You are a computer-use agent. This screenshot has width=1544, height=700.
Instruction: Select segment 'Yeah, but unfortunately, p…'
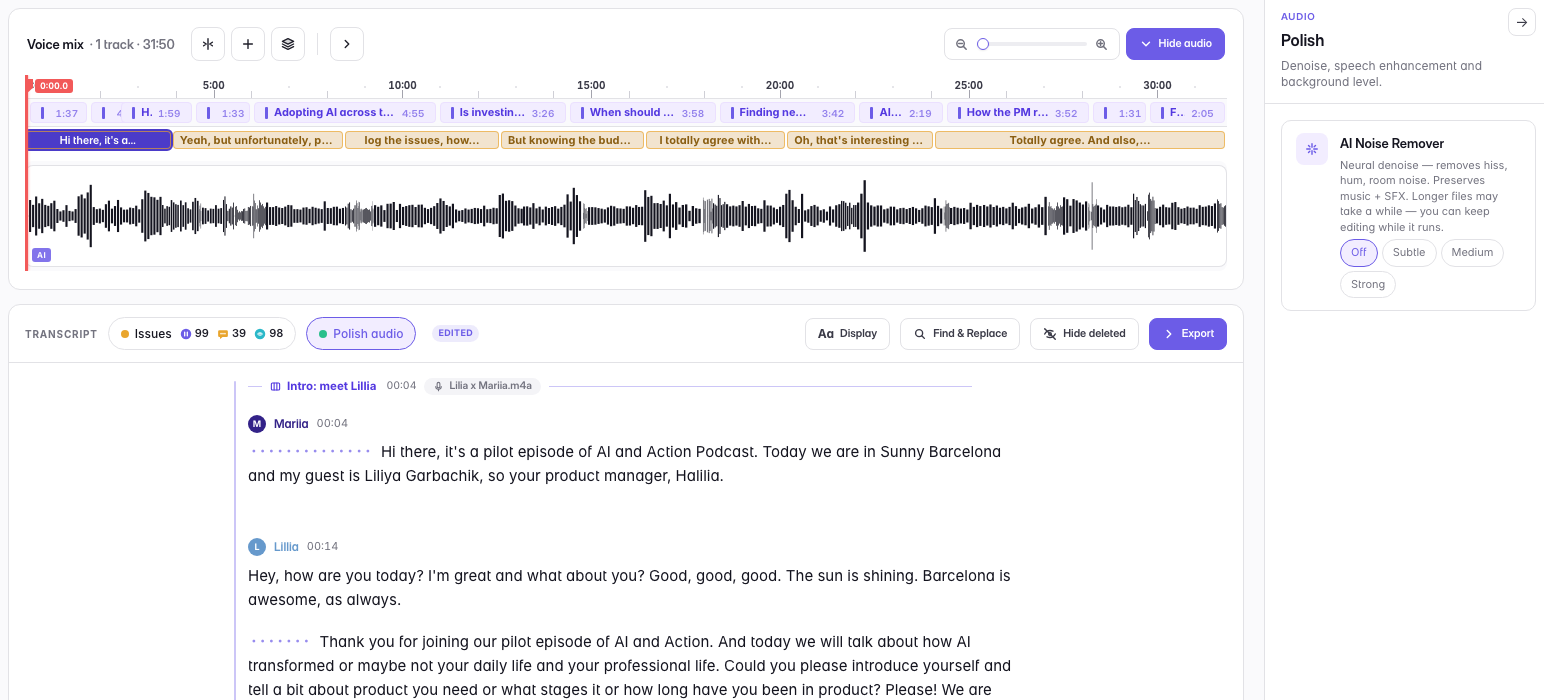[258, 140]
